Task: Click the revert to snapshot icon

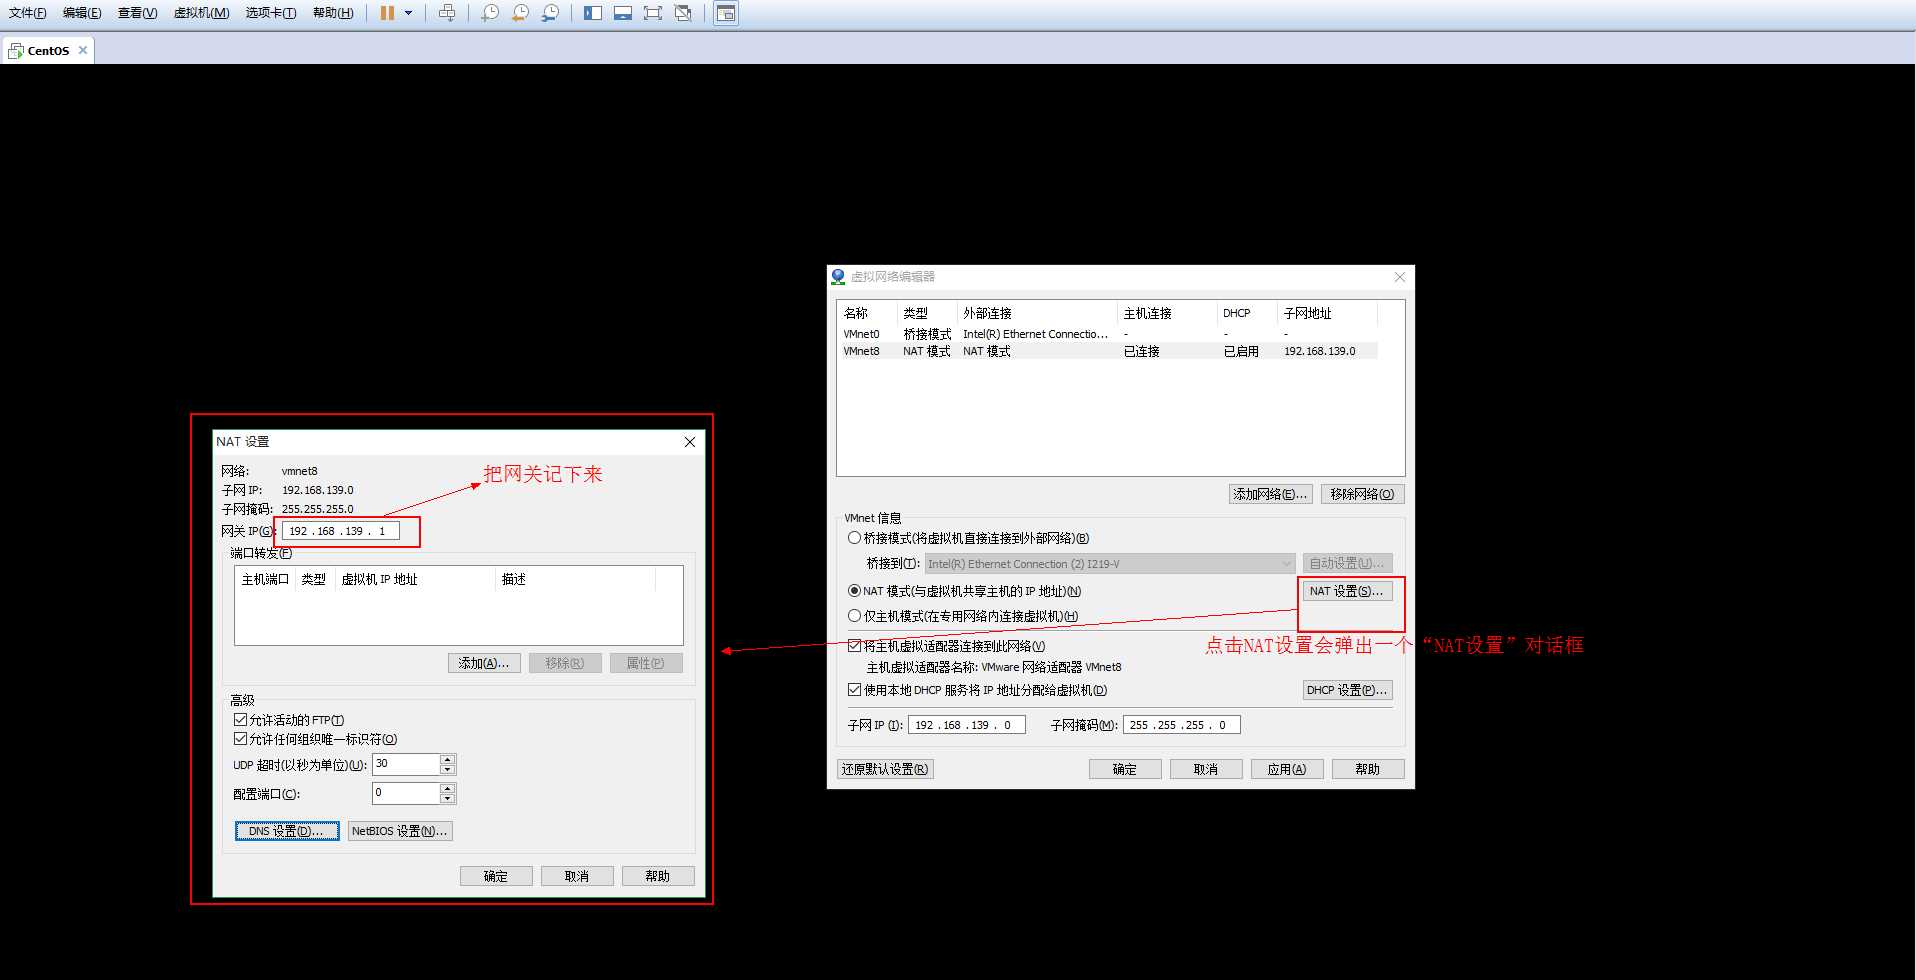Action: (520, 13)
